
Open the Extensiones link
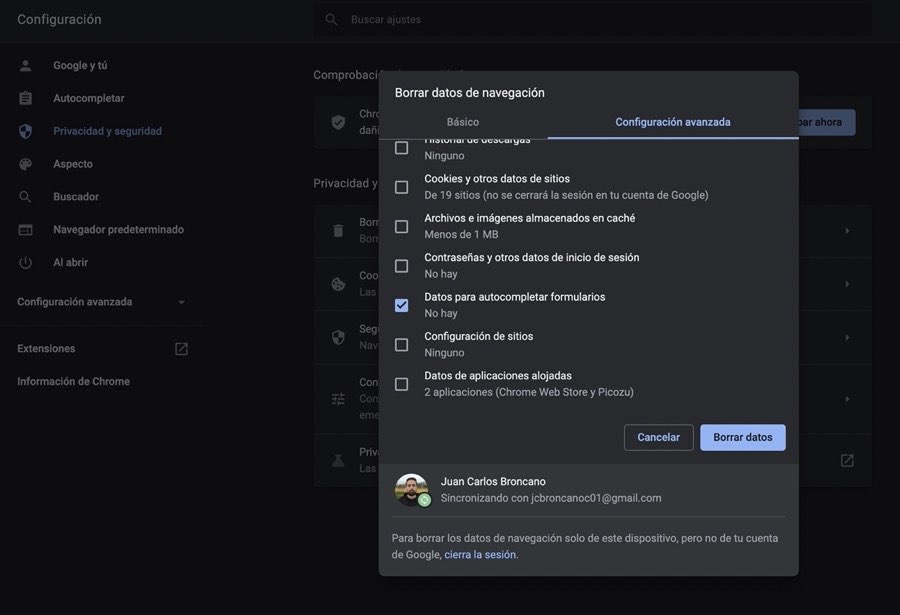pos(46,349)
